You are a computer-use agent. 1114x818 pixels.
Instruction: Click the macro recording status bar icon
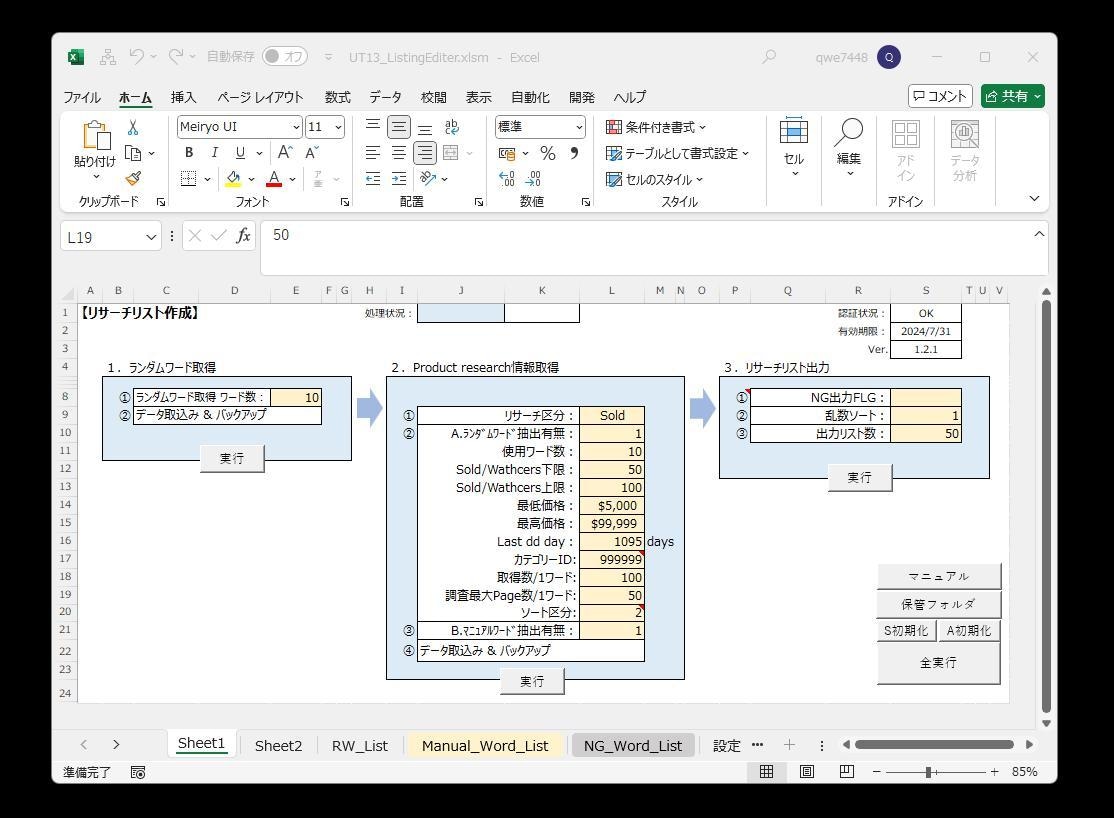(138, 773)
